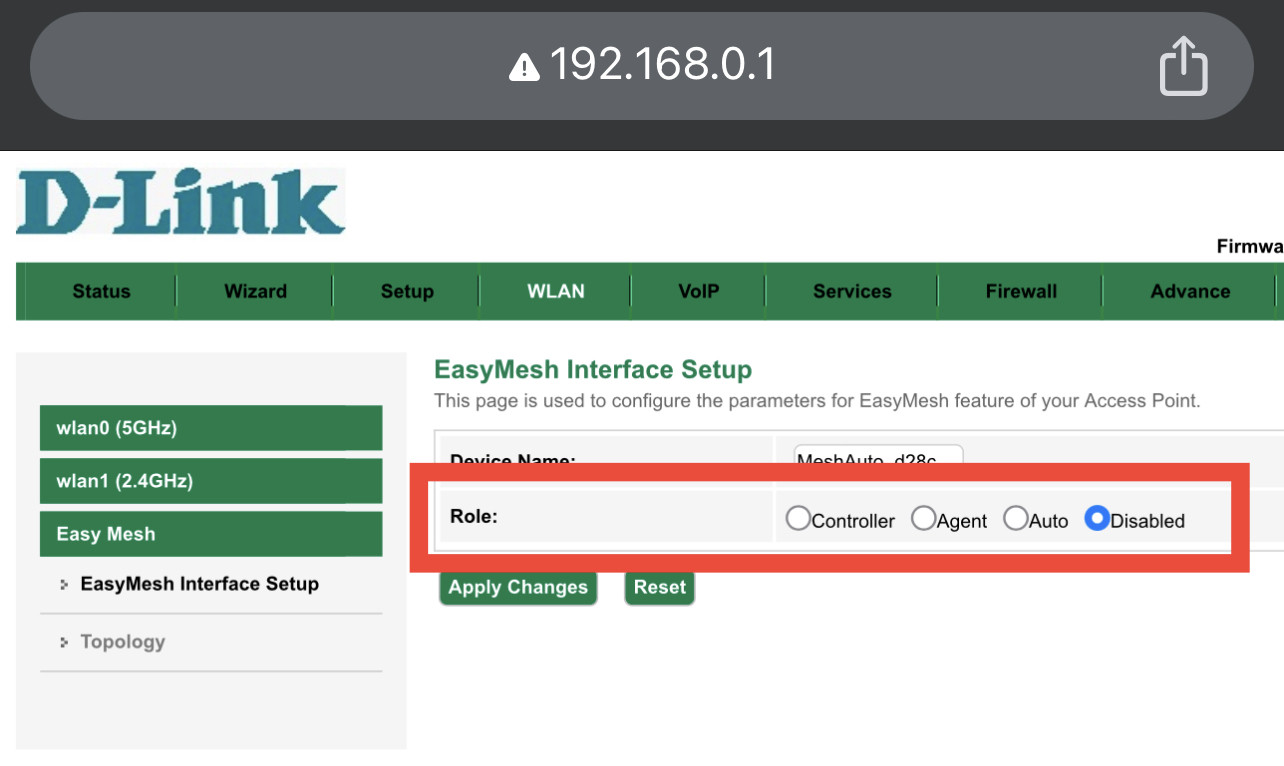Select the Agent role radio button

pos(923,519)
